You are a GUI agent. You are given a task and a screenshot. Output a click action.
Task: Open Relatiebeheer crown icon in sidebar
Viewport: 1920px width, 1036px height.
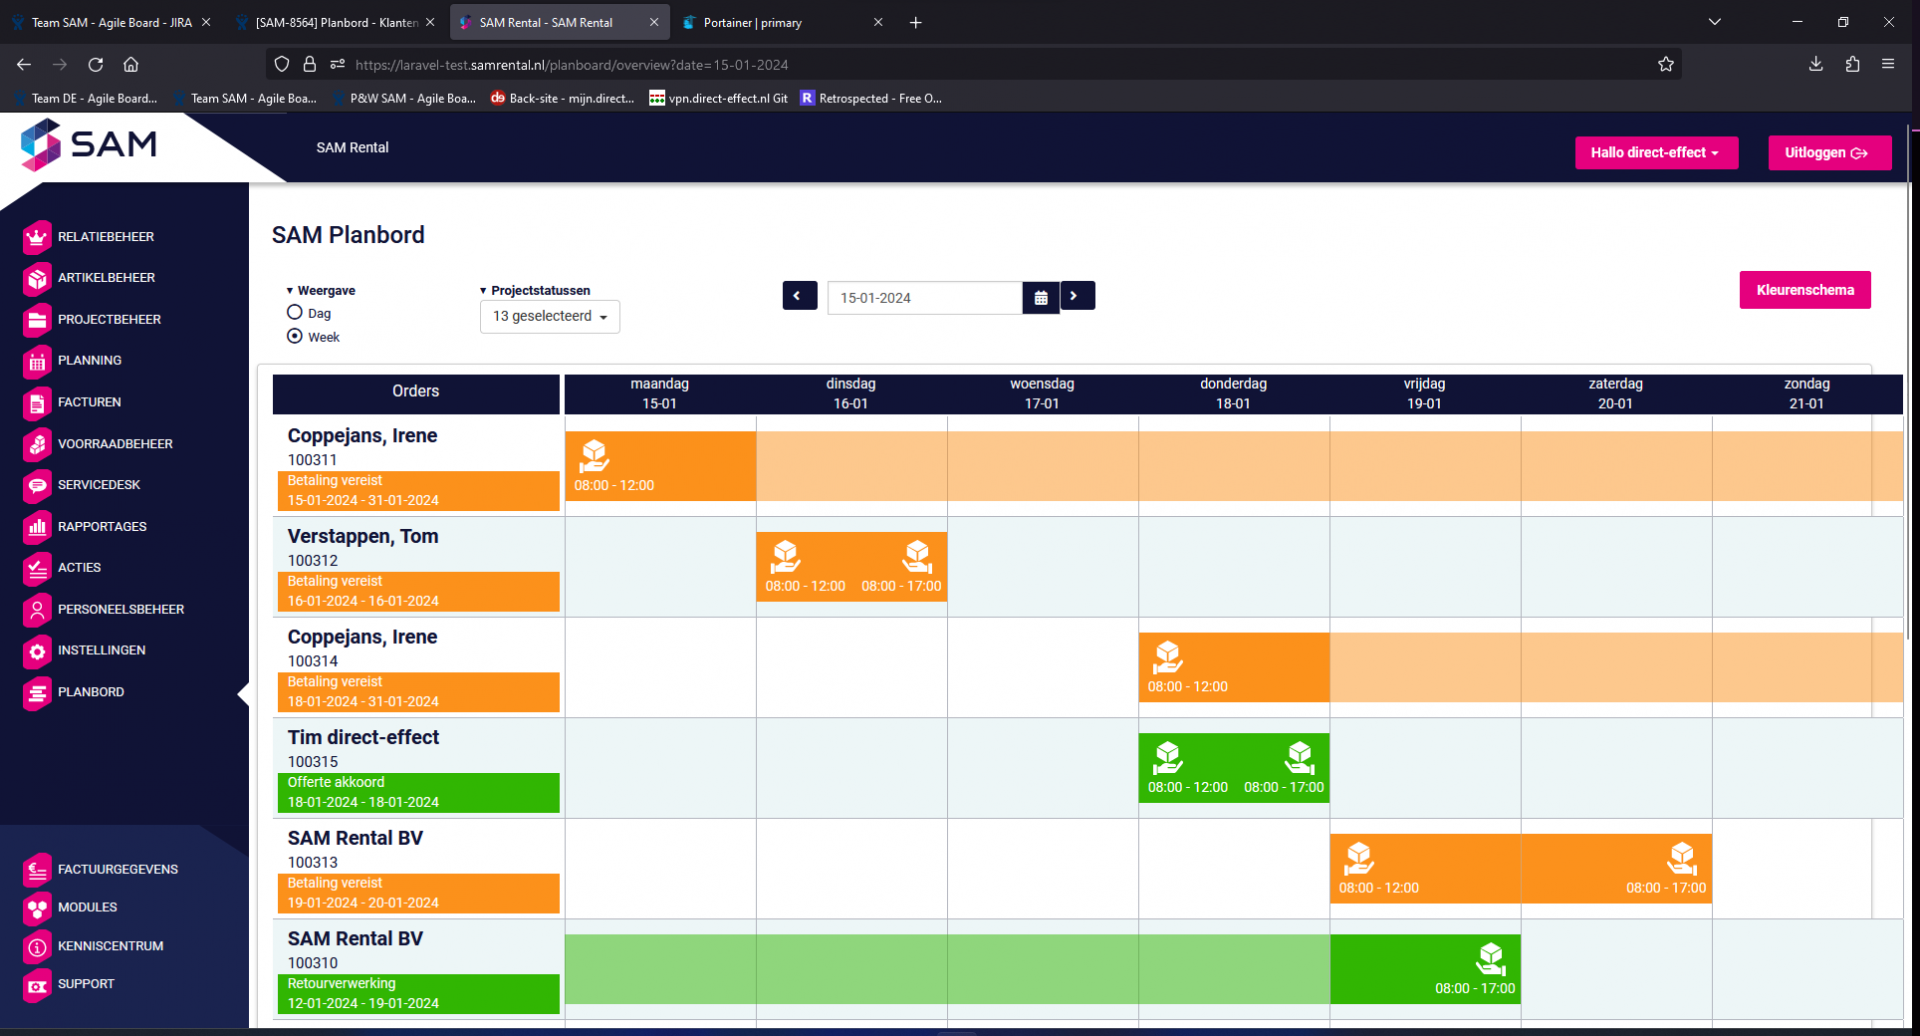pyautogui.click(x=37, y=237)
